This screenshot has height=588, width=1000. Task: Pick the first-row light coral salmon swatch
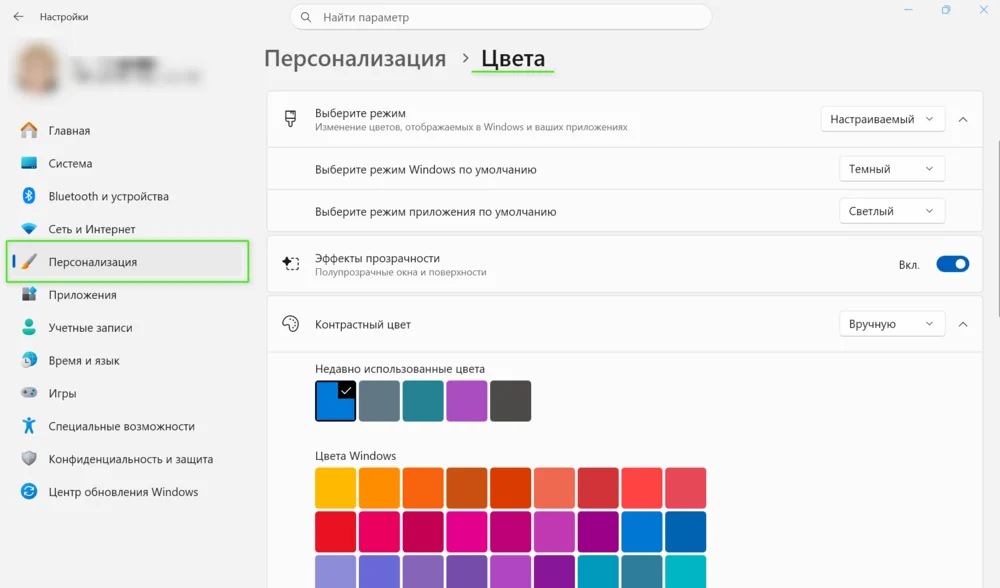point(554,488)
